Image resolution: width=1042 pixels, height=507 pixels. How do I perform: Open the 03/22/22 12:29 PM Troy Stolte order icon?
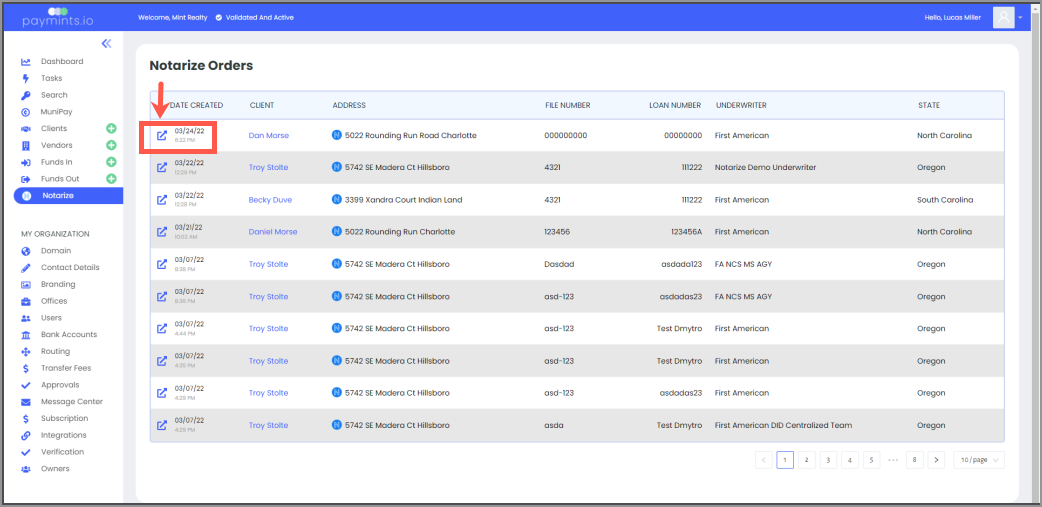[161, 167]
